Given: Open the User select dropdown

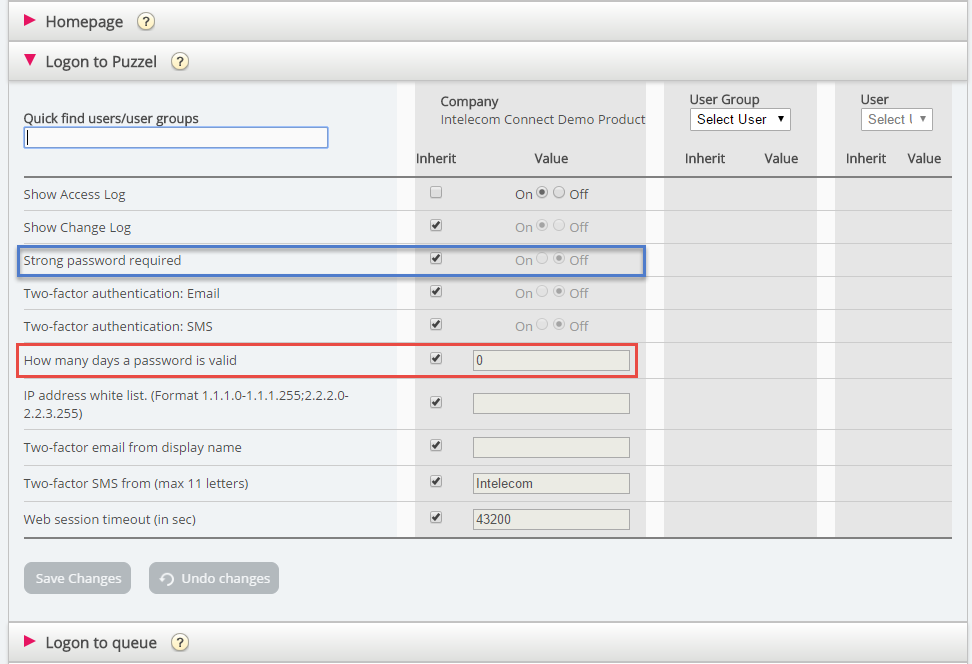Looking at the screenshot, I should point(896,119).
